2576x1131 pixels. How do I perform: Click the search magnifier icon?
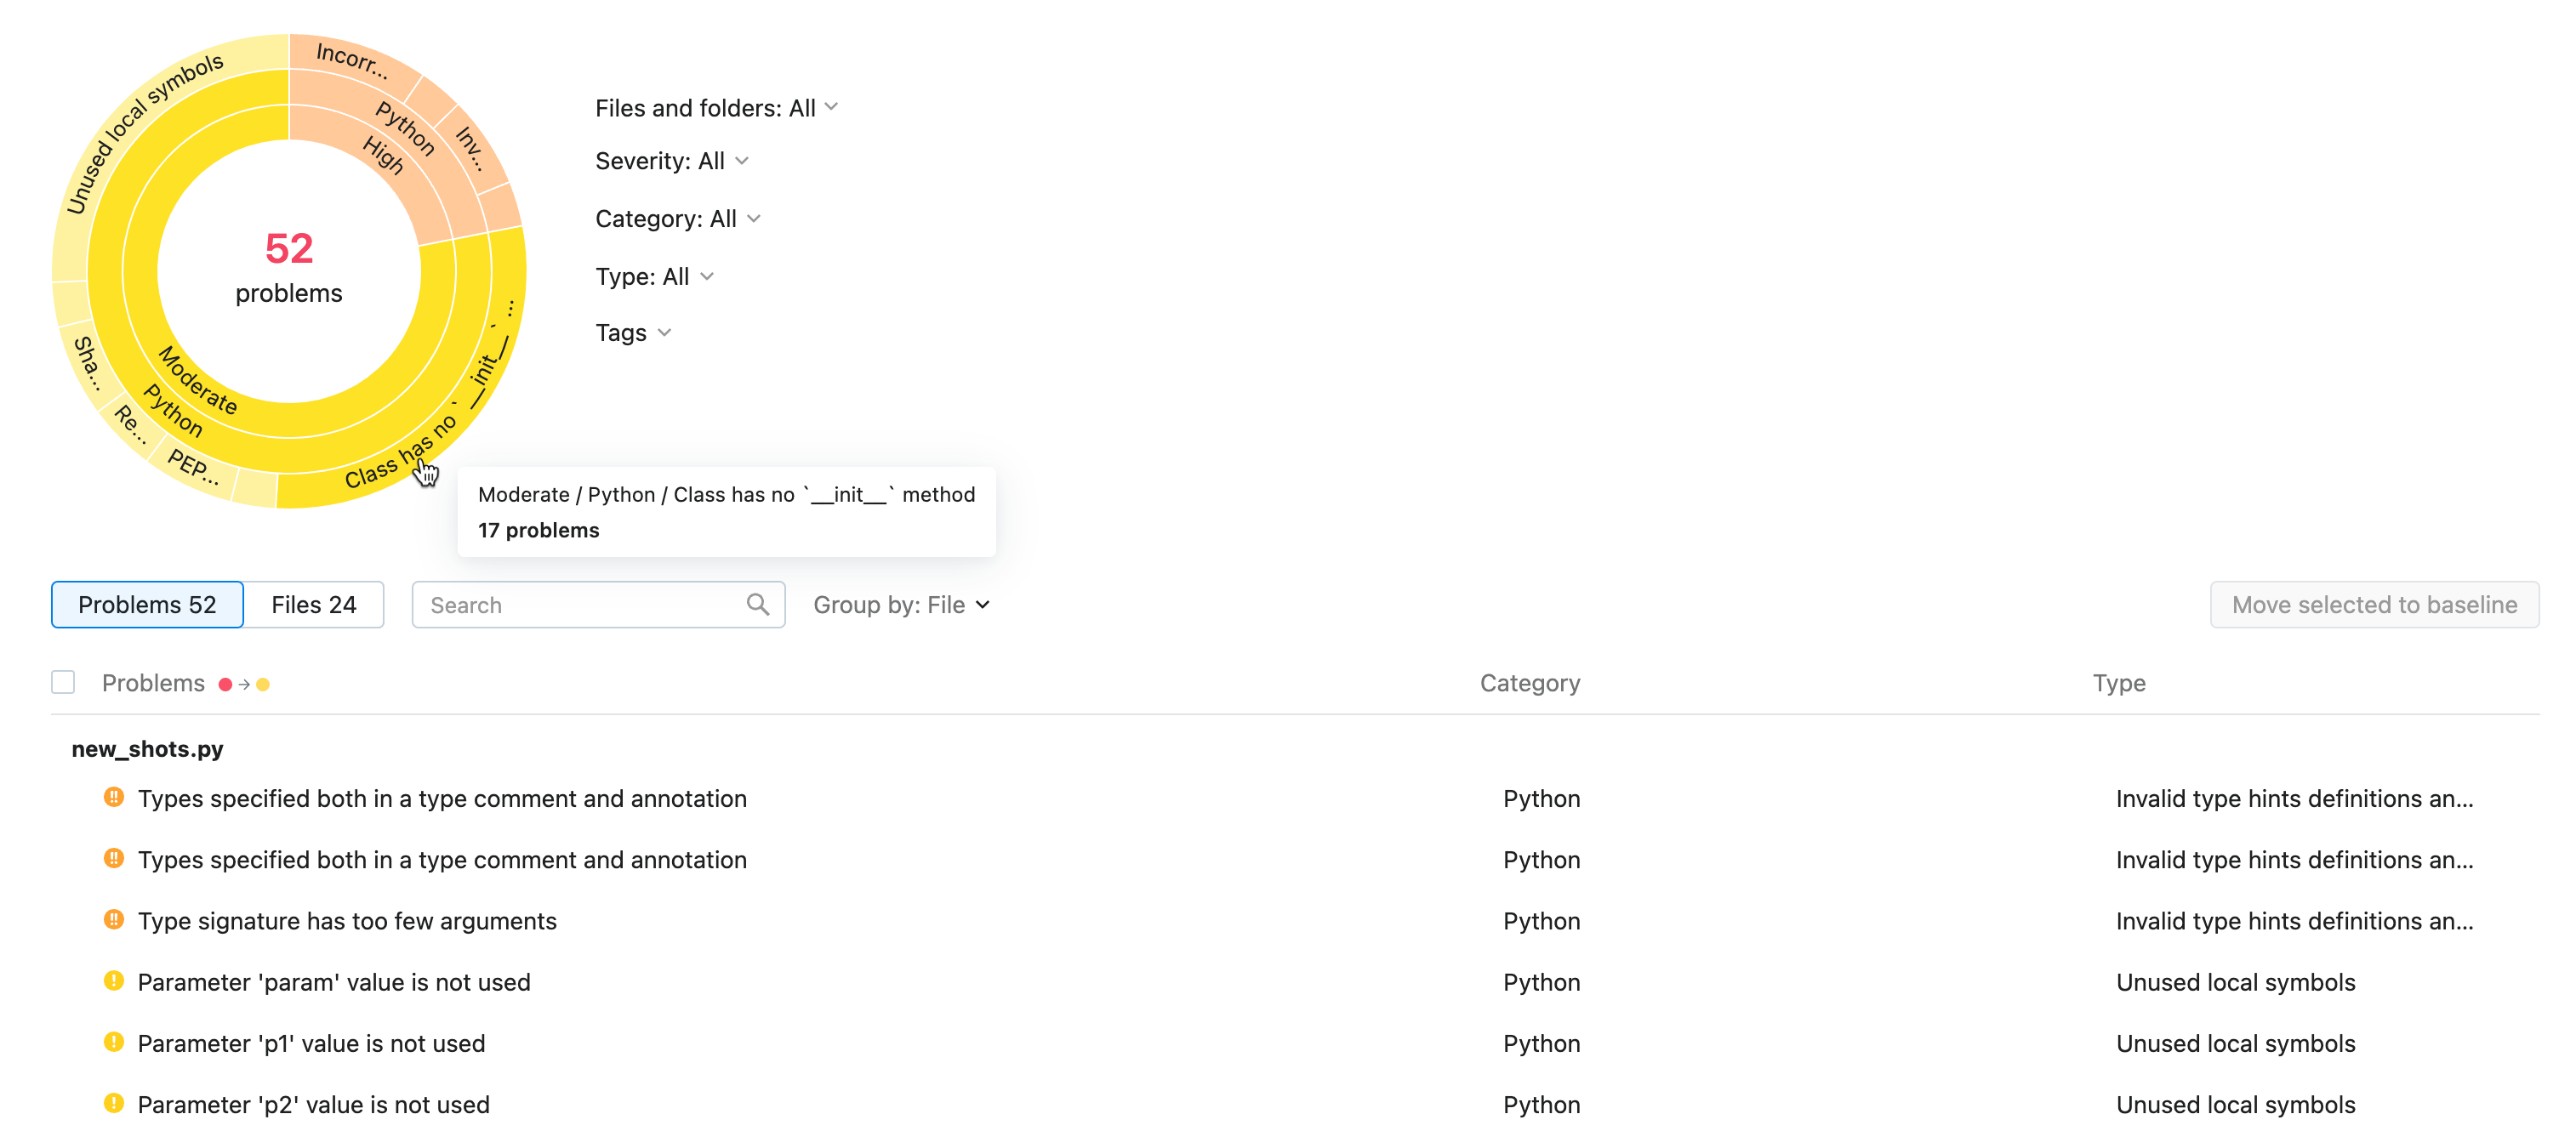[x=757, y=604]
